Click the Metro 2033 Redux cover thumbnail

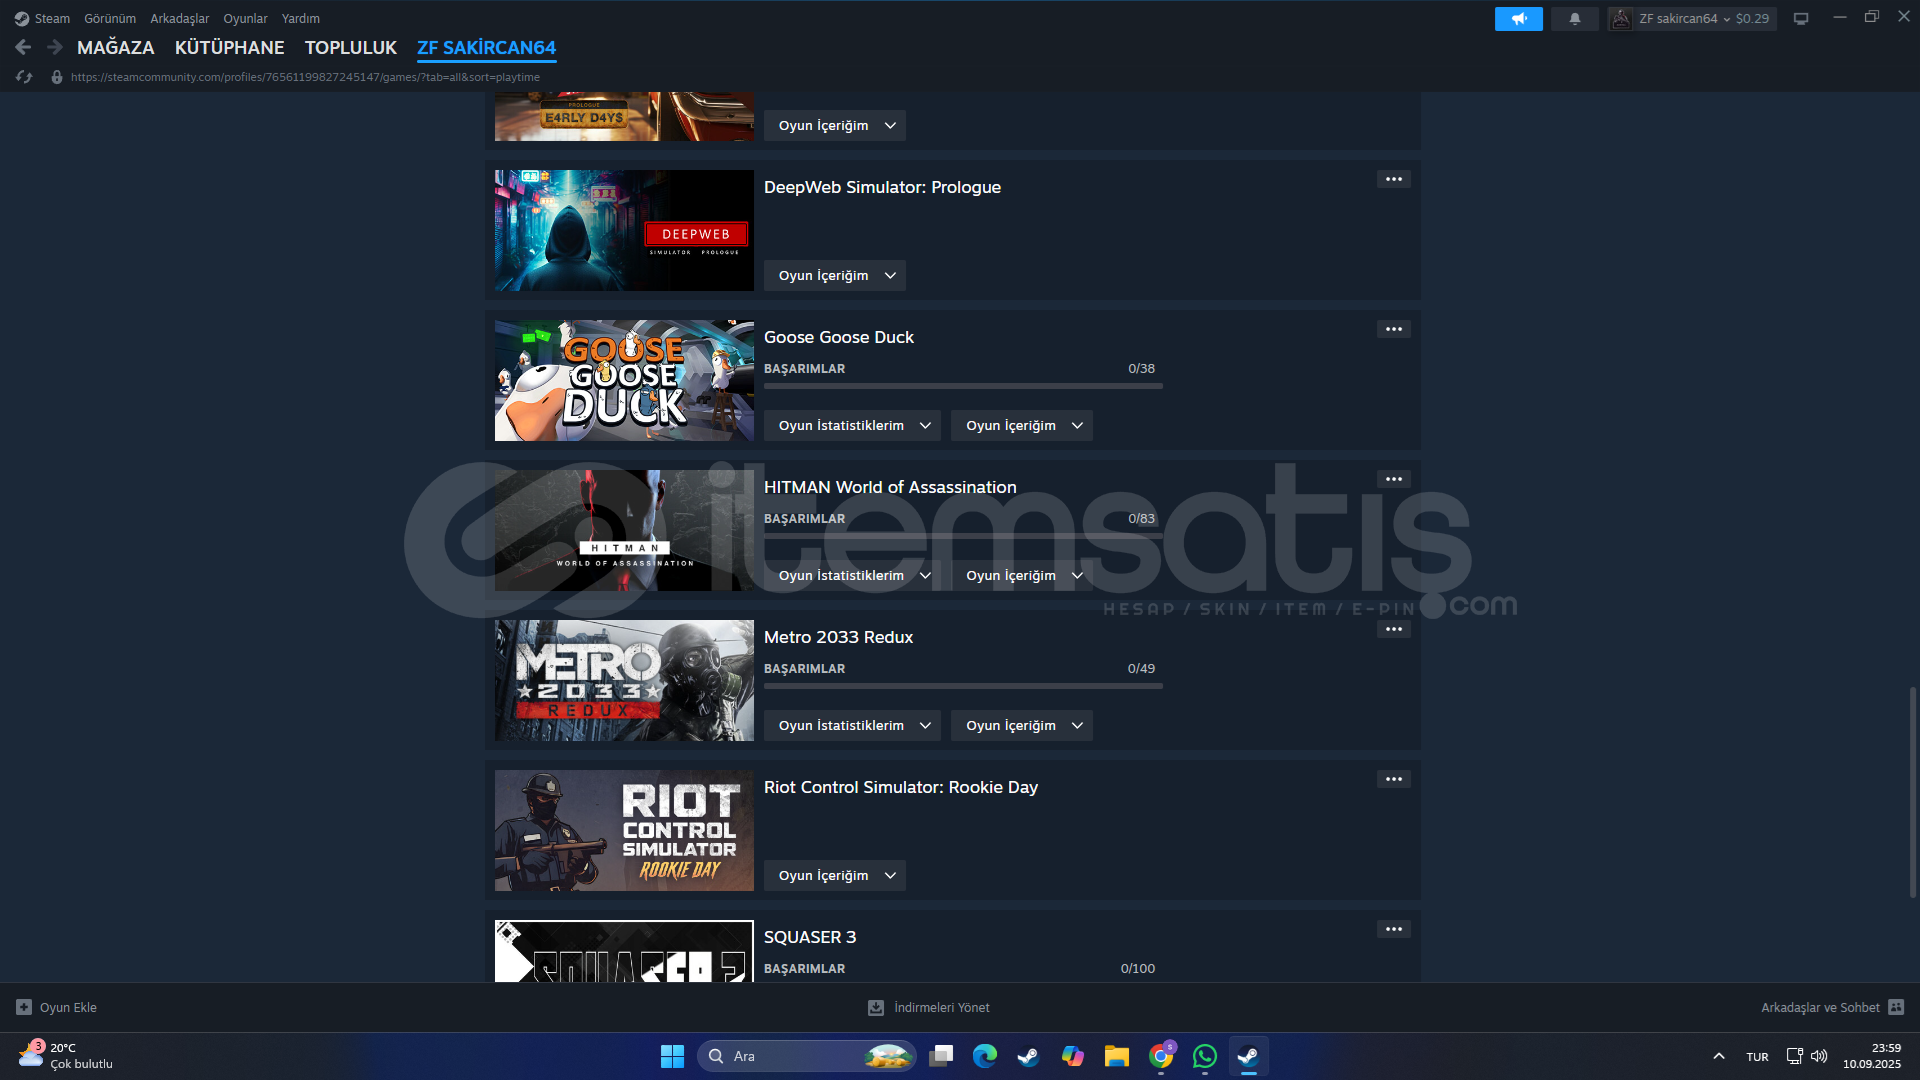(x=624, y=680)
